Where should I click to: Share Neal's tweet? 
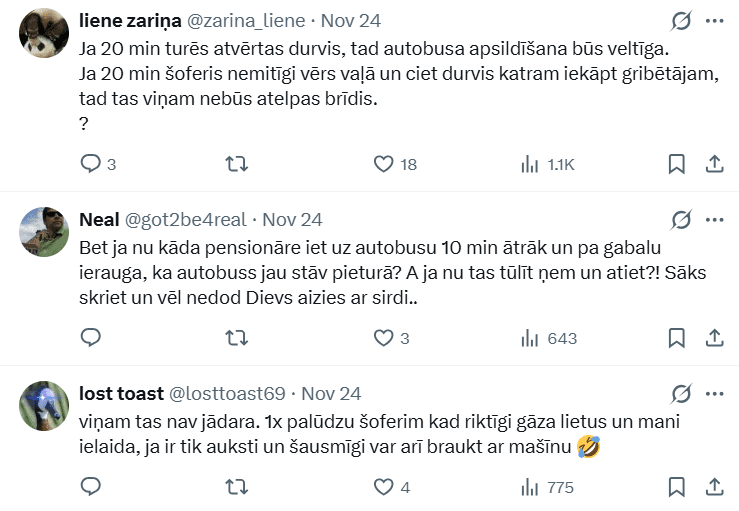(x=715, y=338)
